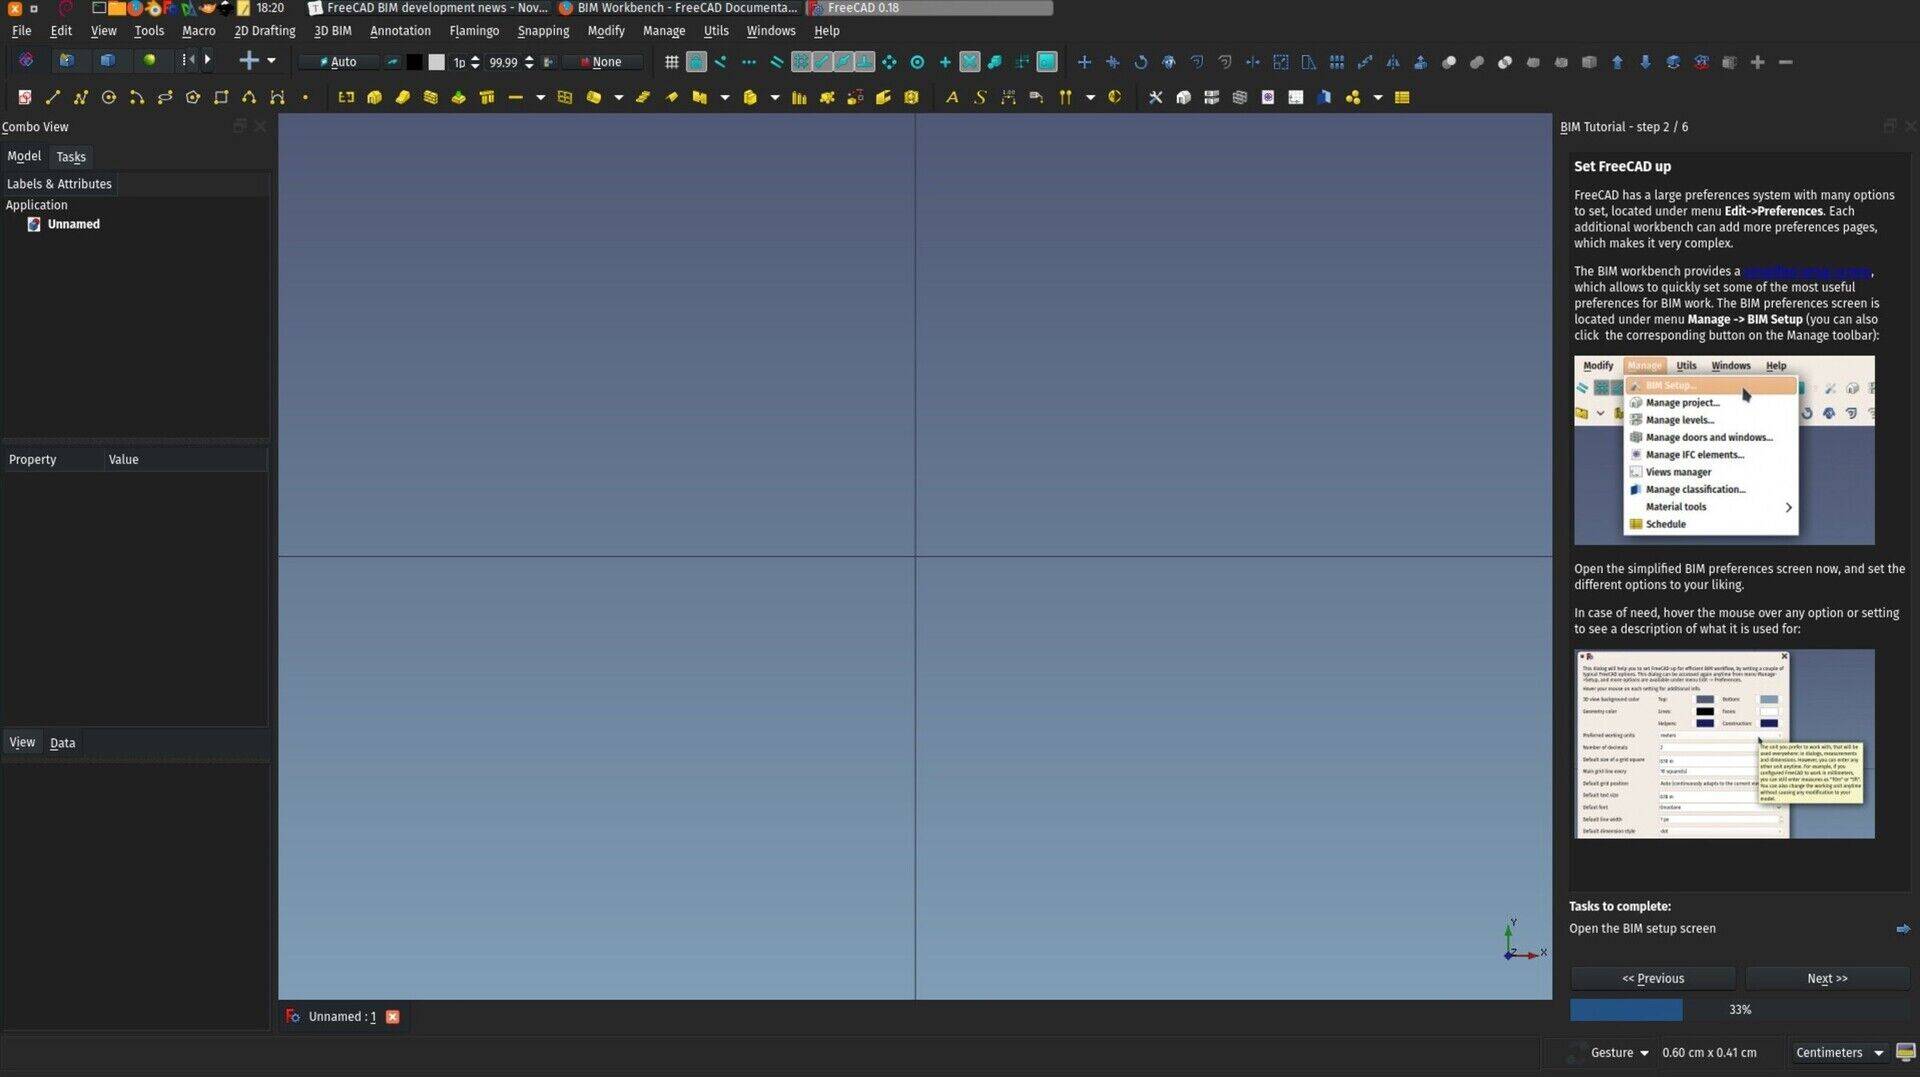Select the Draft Line tool
This screenshot has width=1920, height=1077.
coord(53,97)
